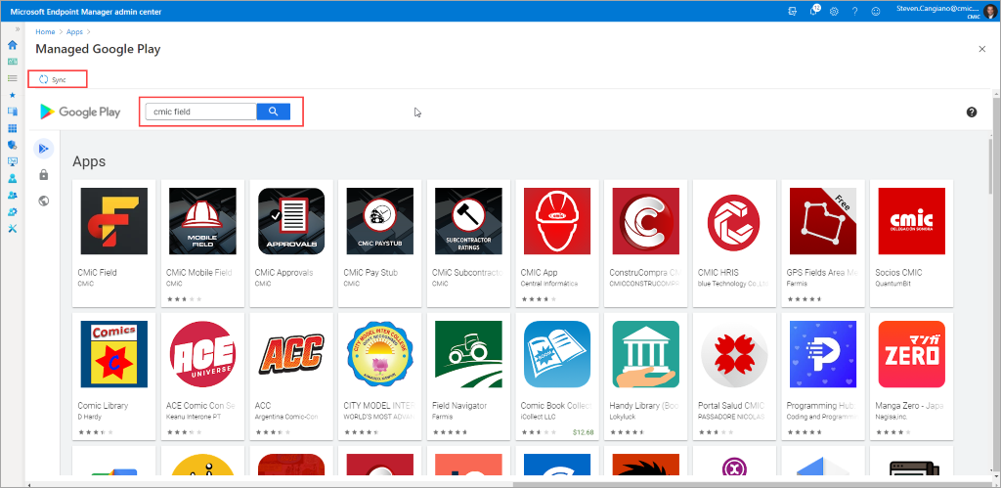Open the Manga Zero app card
1001x488 pixels.
912,376
